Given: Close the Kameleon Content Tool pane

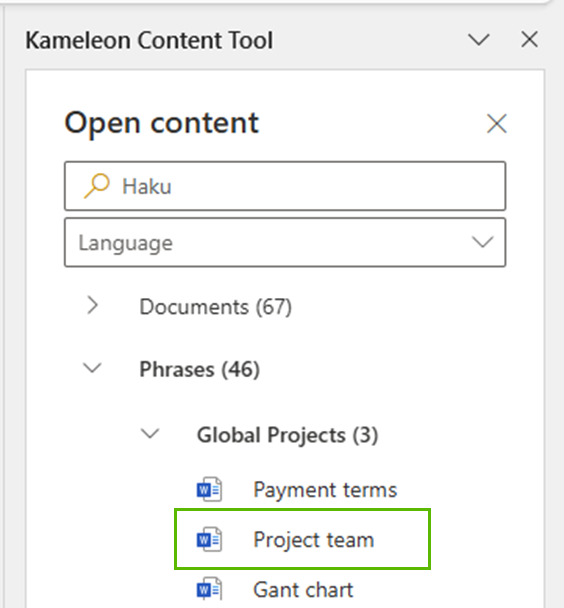Looking at the screenshot, I should pos(529,40).
